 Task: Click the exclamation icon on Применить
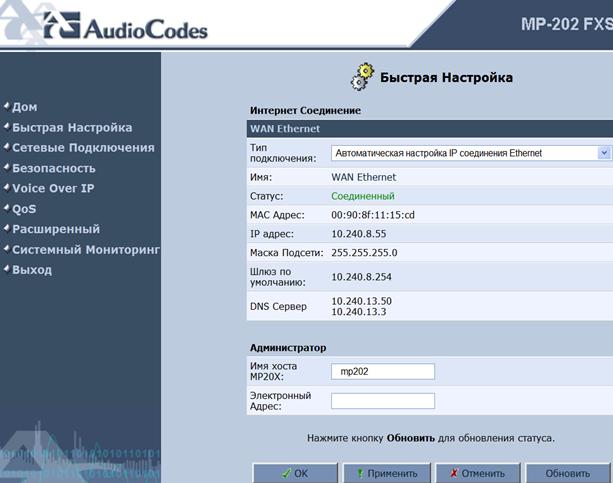[x=360, y=473]
